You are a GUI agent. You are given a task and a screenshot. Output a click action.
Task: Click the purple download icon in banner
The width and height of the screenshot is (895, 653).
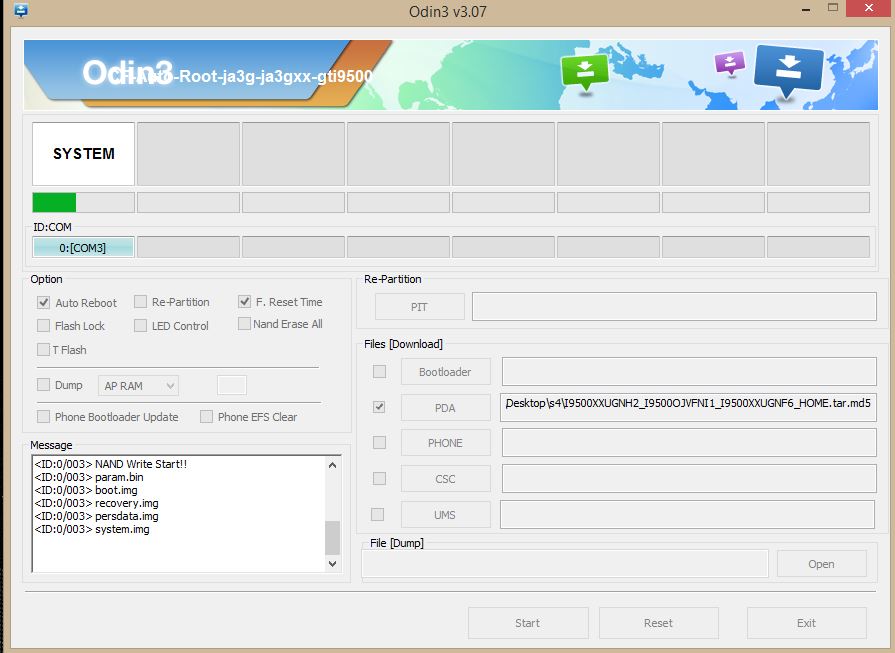point(730,64)
